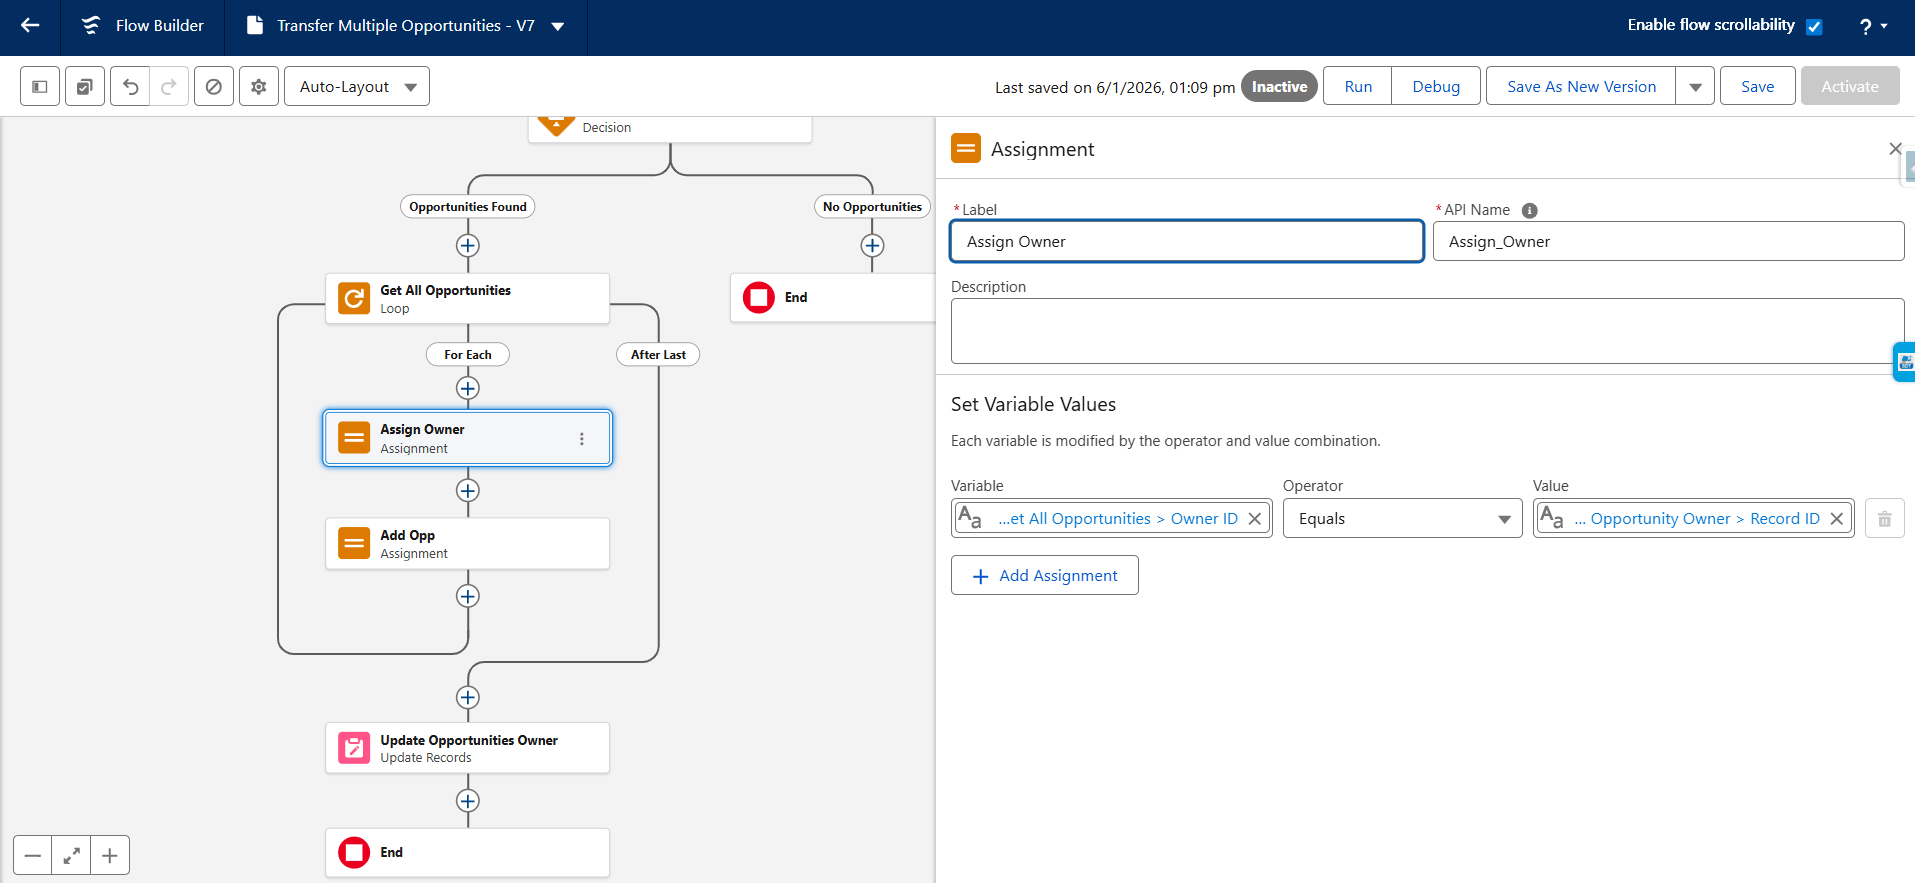
Task: Click the Add Assignment button
Action: click(x=1044, y=576)
